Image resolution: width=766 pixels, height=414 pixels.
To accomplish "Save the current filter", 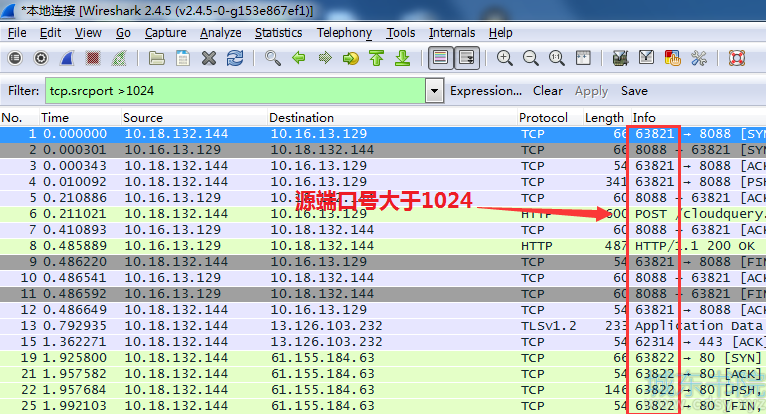I will click(x=634, y=91).
